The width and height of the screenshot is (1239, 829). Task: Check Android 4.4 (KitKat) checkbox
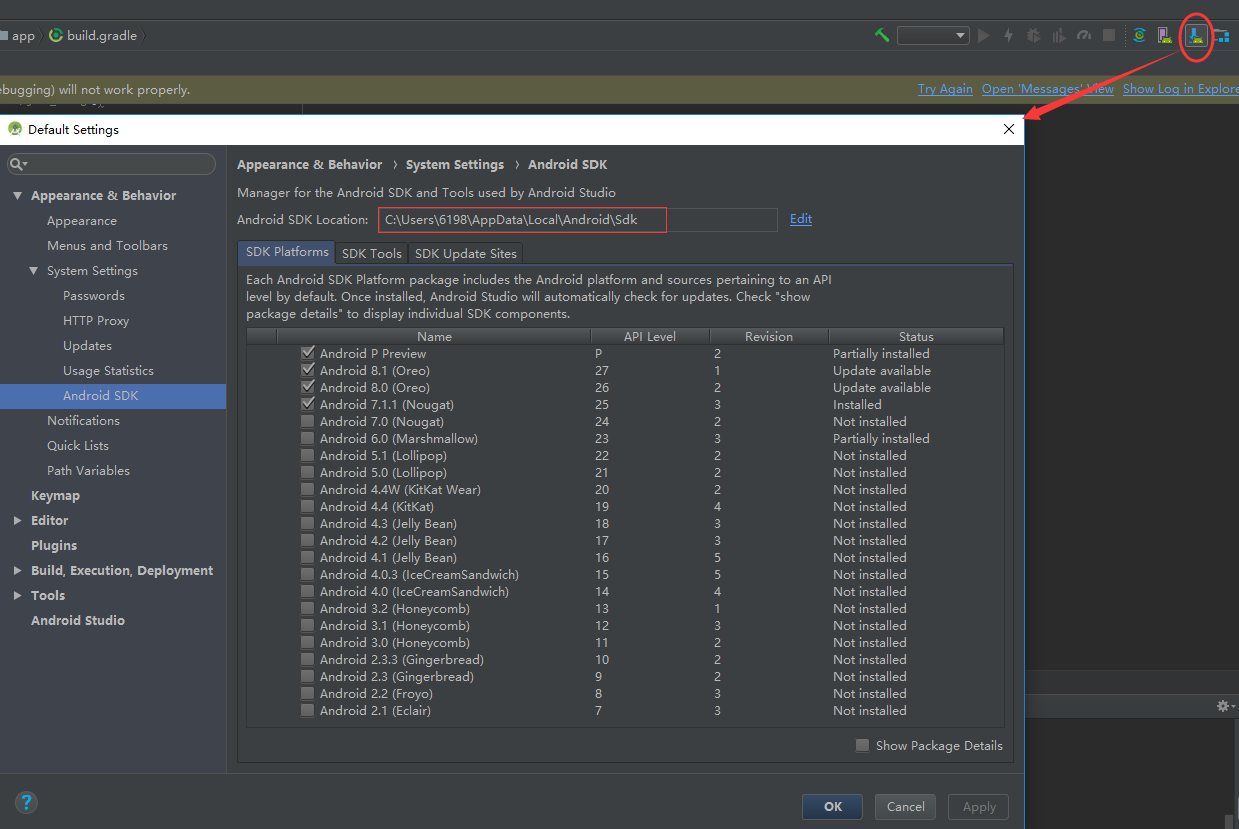coord(308,506)
